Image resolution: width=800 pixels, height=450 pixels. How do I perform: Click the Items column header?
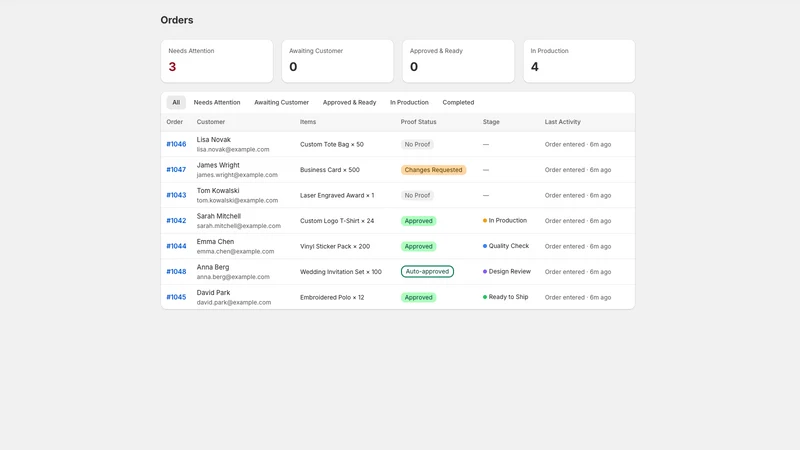click(x=308, y=122)
